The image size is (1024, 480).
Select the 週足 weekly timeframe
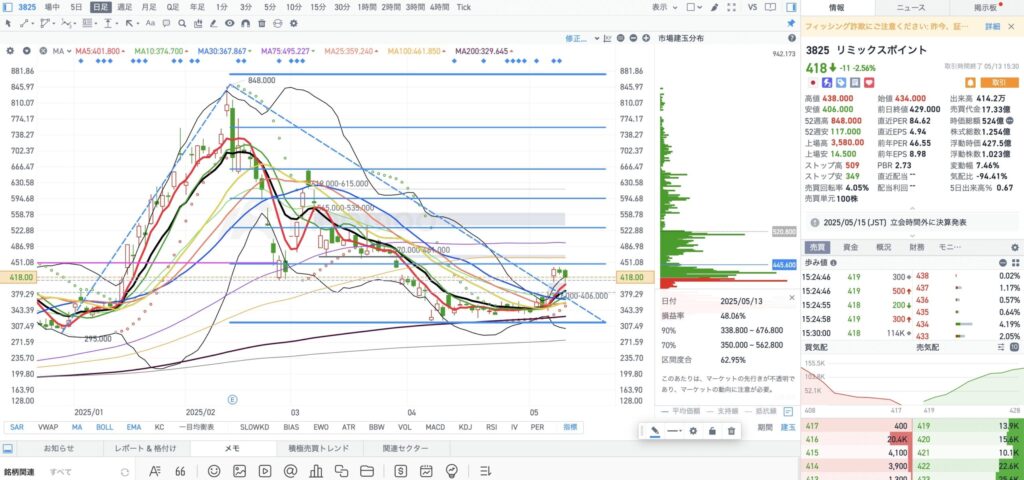click(x=124, y=7)
